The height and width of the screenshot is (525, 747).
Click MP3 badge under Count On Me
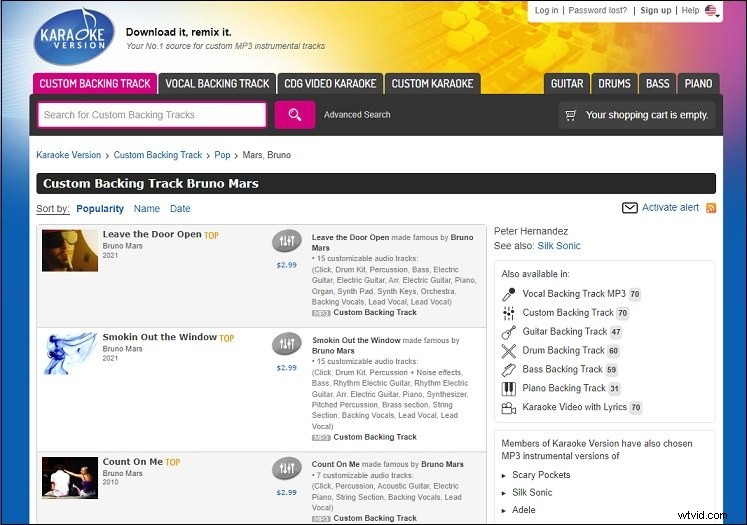coord(321,518)
